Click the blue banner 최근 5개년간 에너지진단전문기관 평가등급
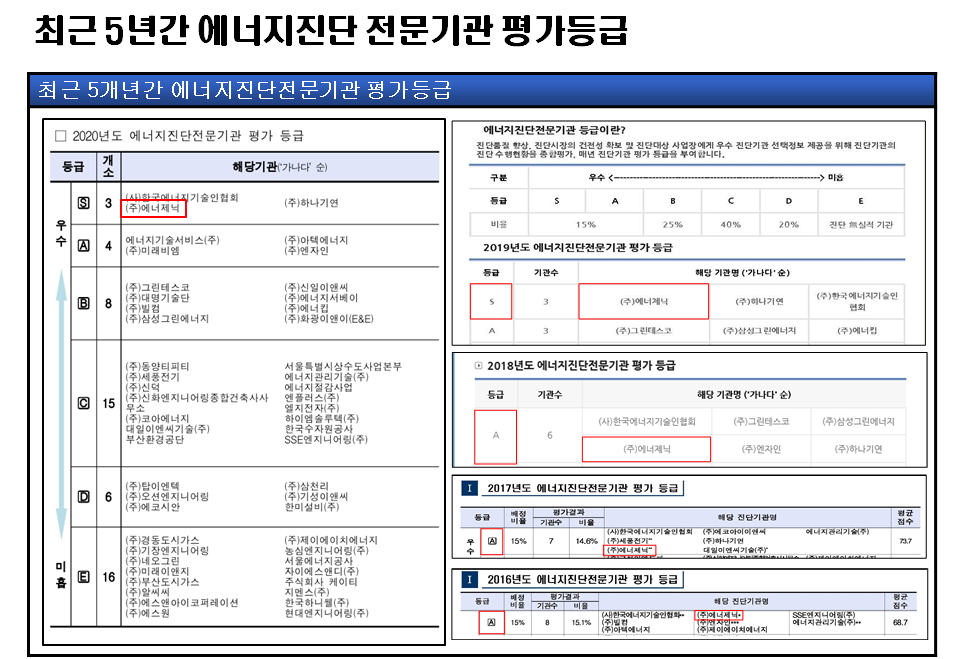 click(x=482, y=90)
